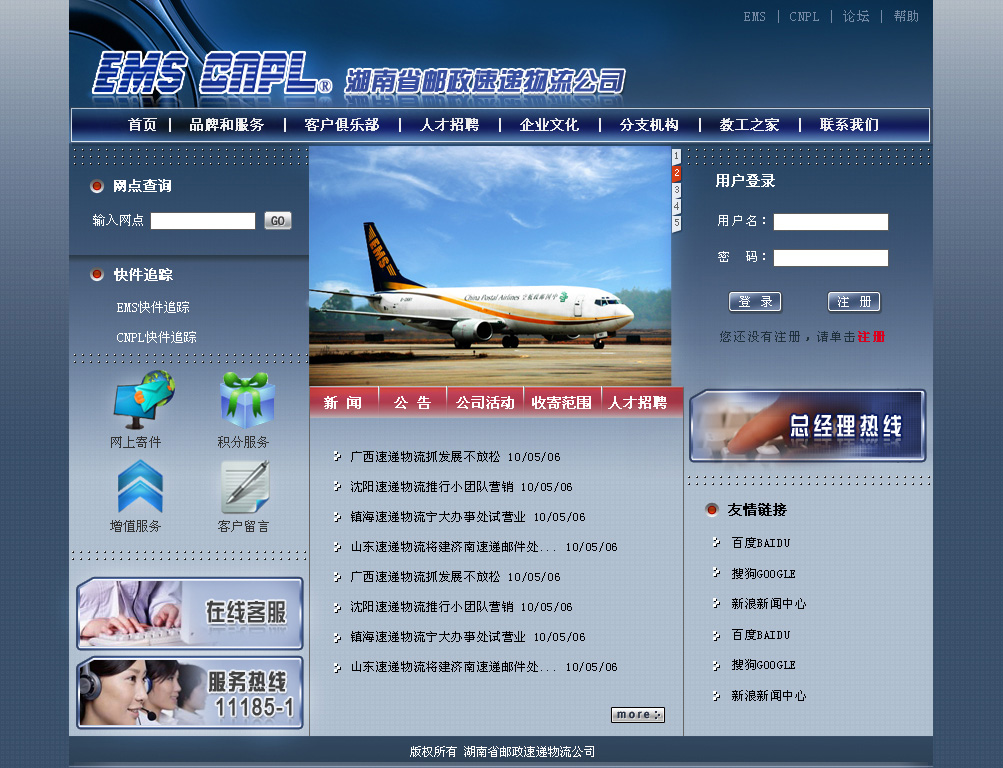Screen dimensions: 1003x768
Task: Open CNPL快件追踪 link
Action: tap(156, 338)
